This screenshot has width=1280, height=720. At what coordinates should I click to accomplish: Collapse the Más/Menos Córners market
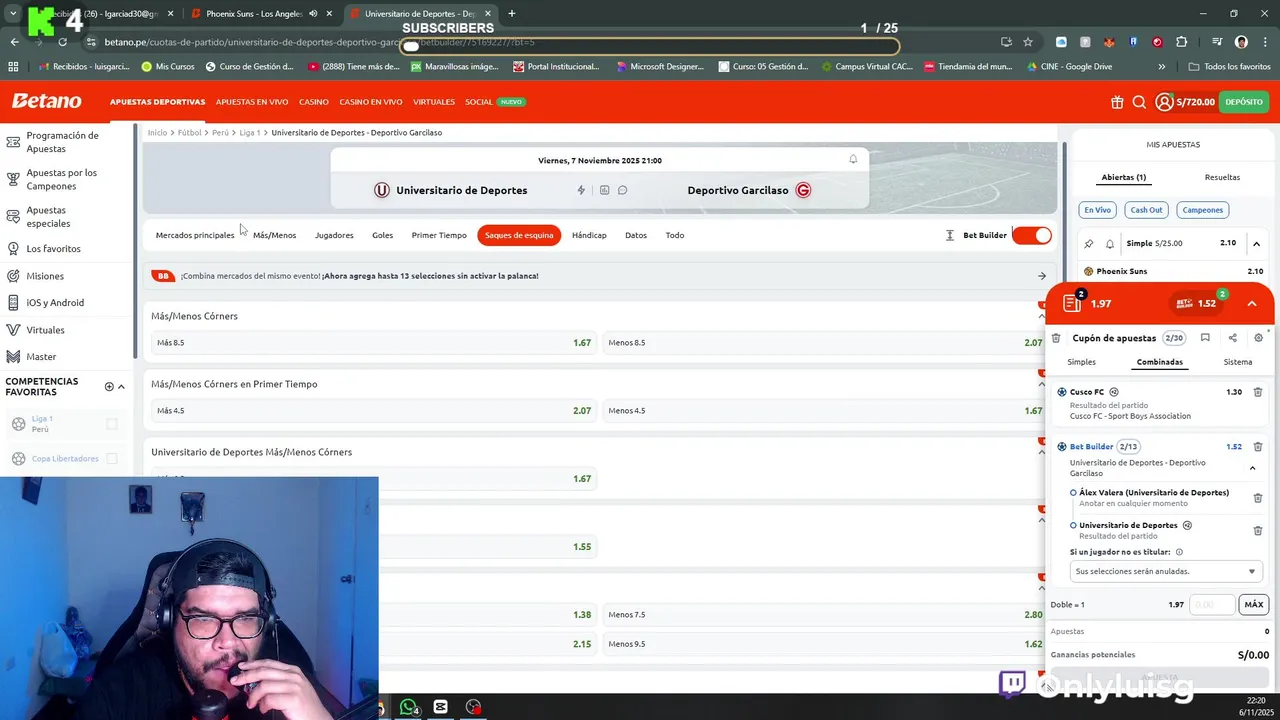(x=1041, y=316)
